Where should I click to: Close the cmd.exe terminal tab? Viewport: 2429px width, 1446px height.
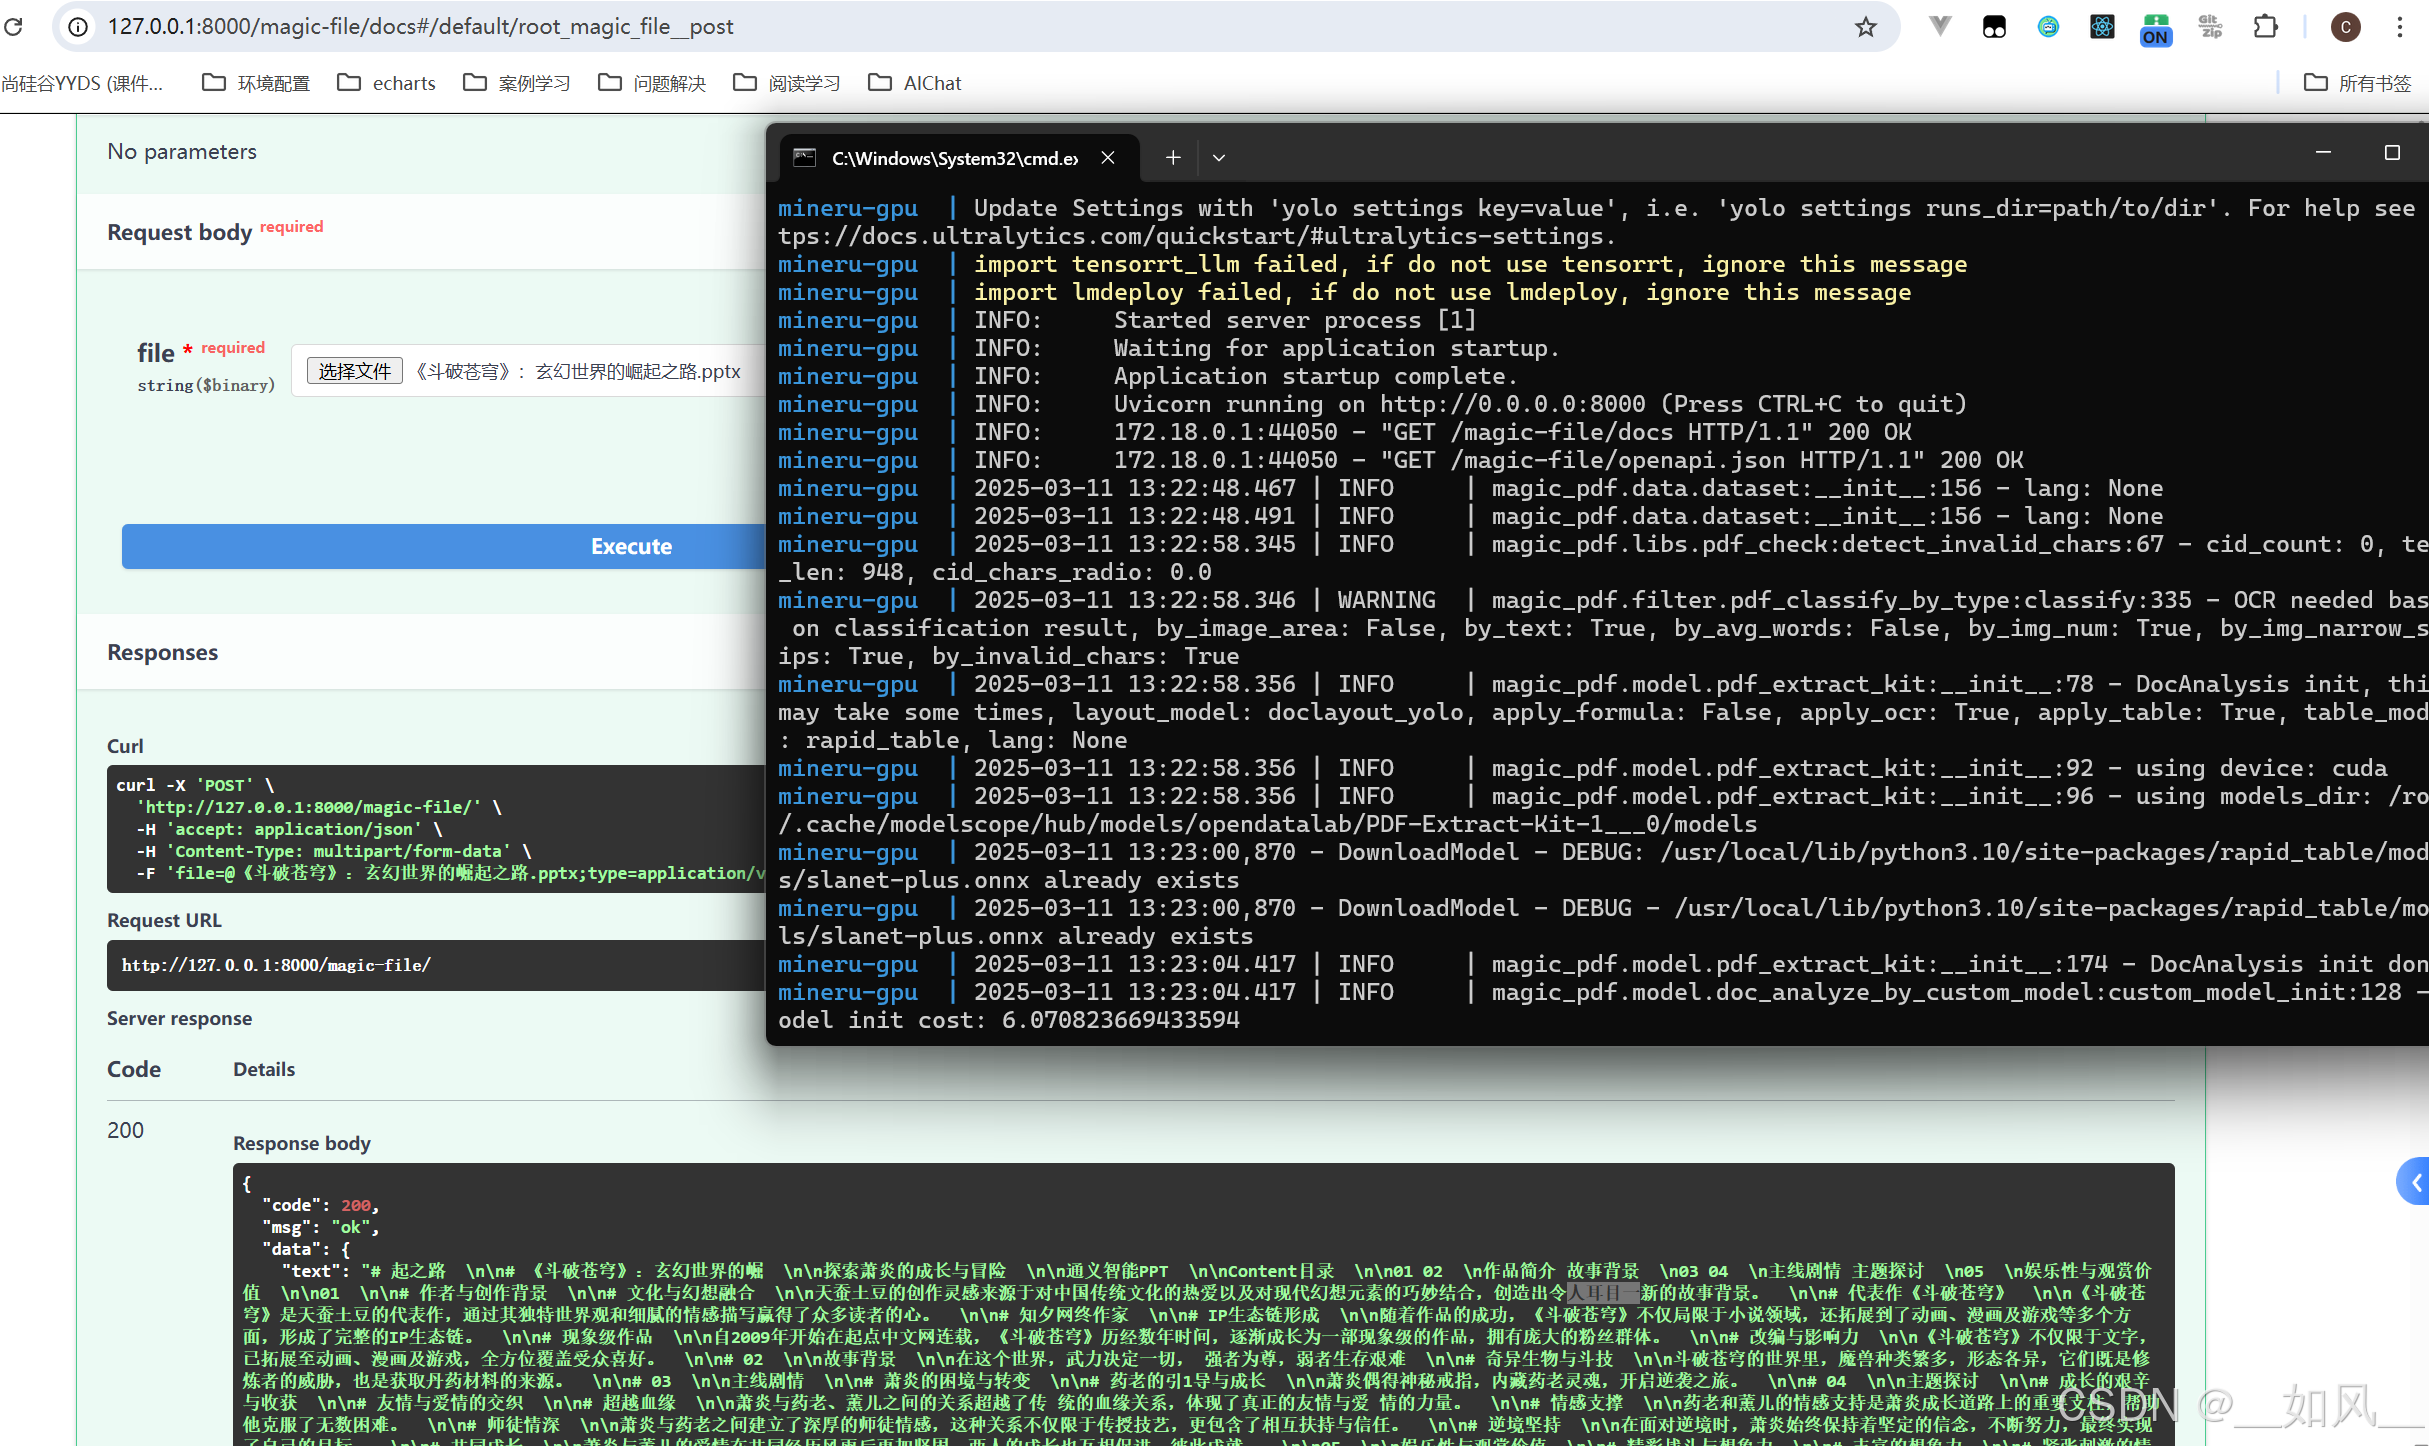point(1108,158)
